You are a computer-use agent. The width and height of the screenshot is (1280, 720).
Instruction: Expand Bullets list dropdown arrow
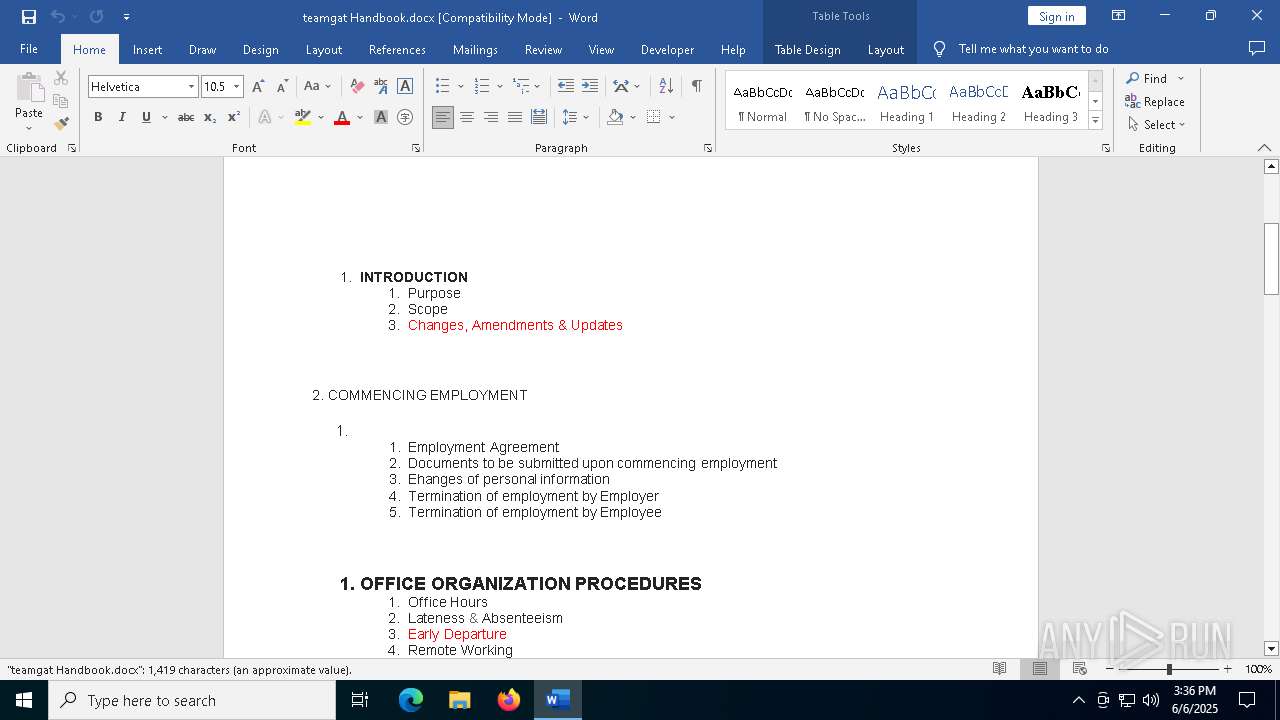459,87
